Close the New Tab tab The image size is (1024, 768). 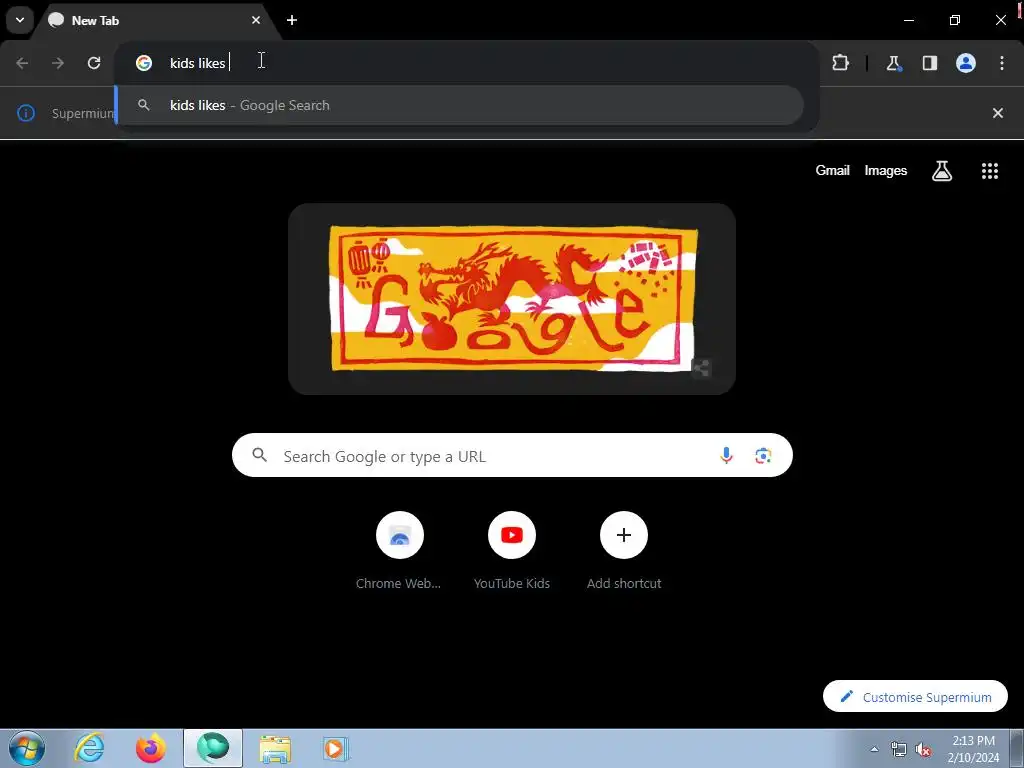click(256, 20)
